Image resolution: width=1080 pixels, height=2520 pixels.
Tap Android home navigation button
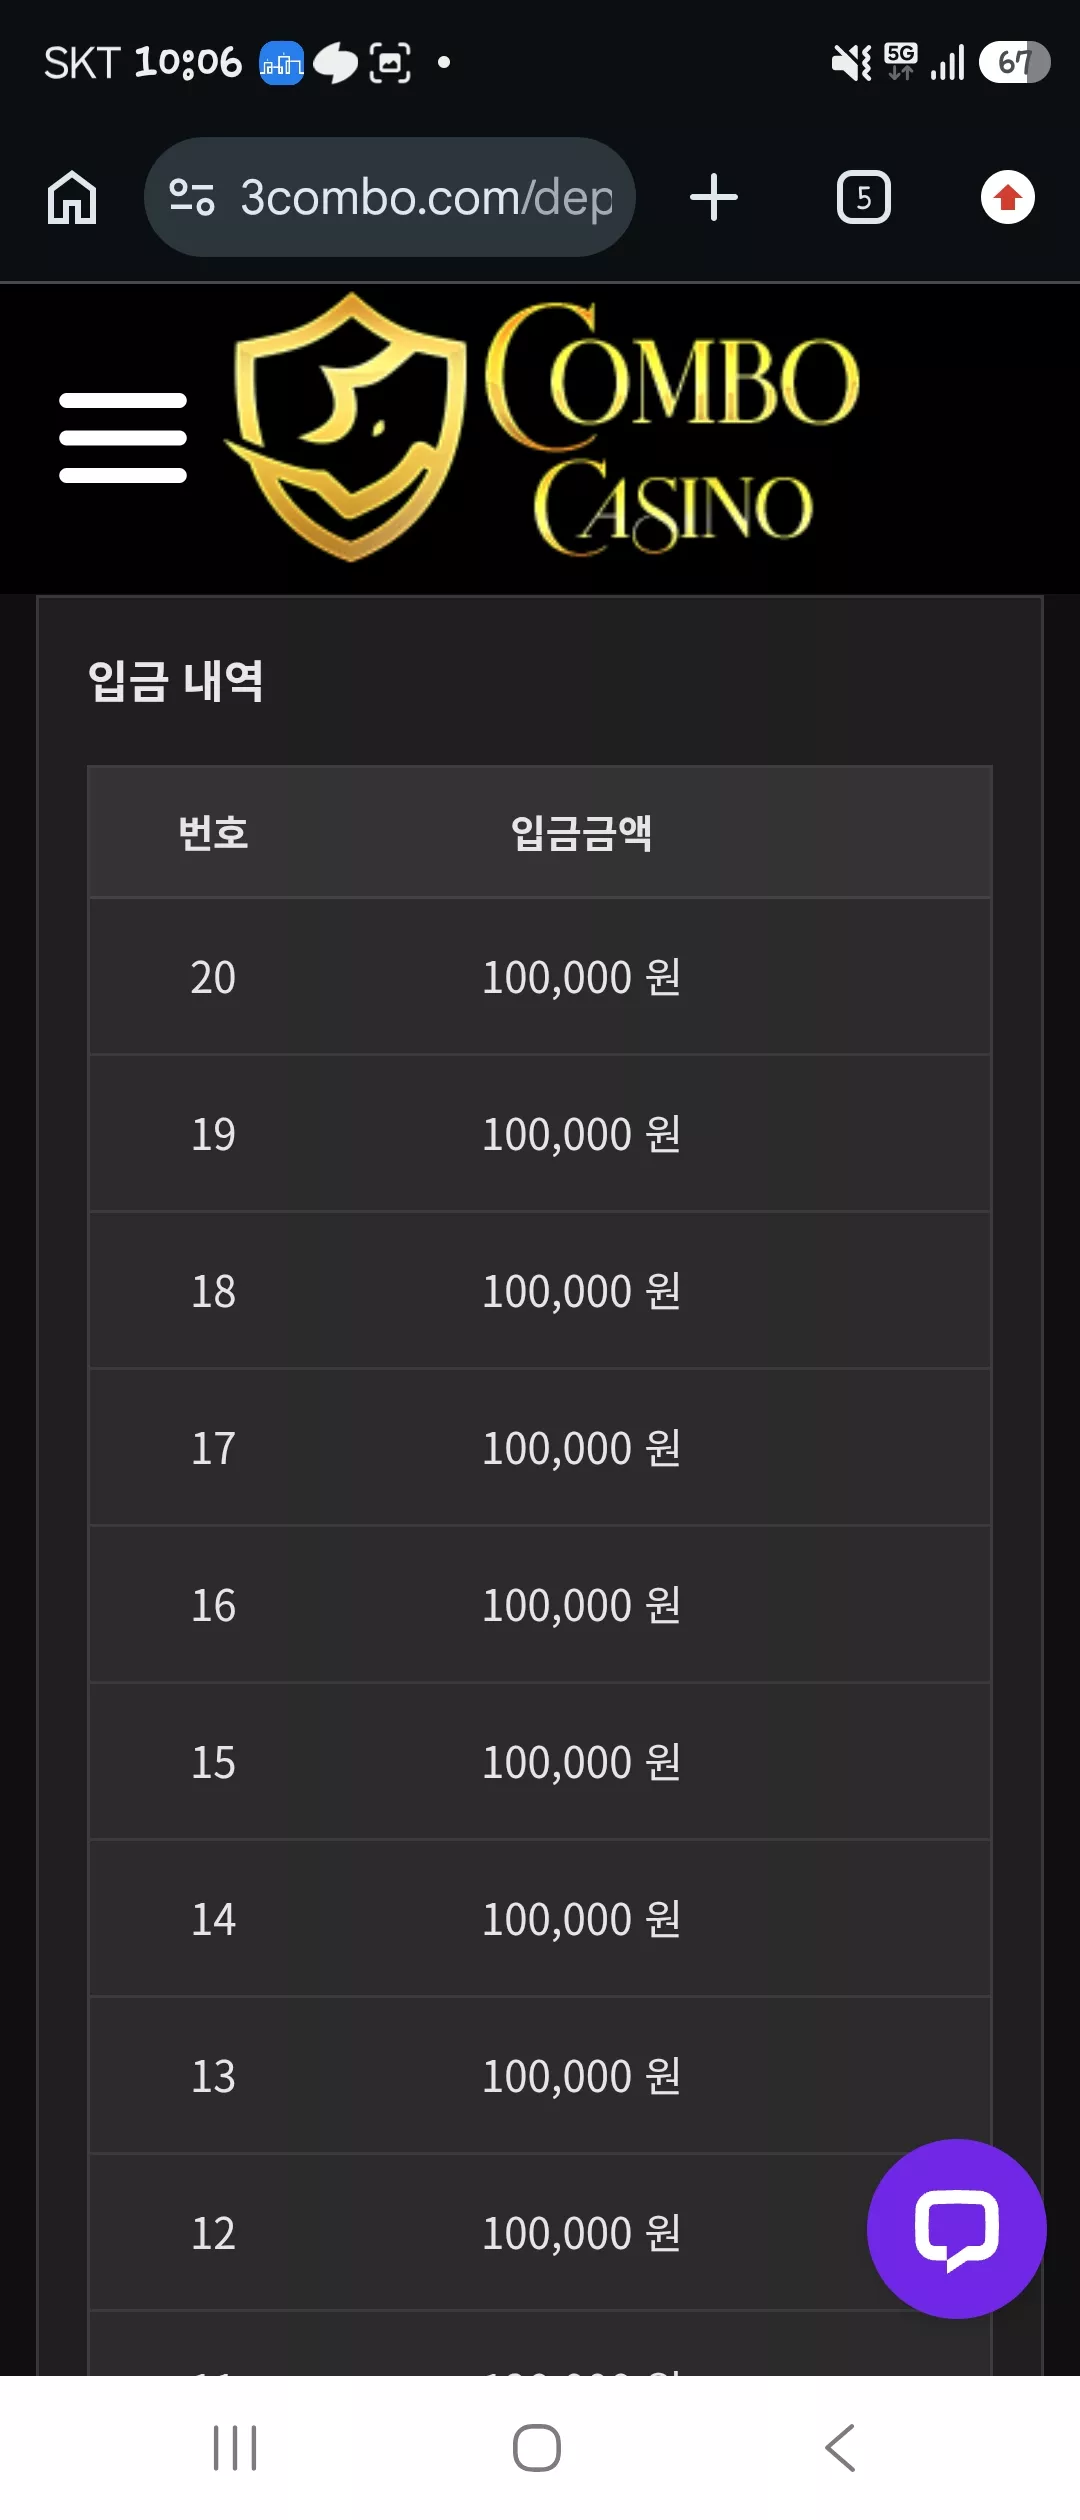click(537, 2448)
